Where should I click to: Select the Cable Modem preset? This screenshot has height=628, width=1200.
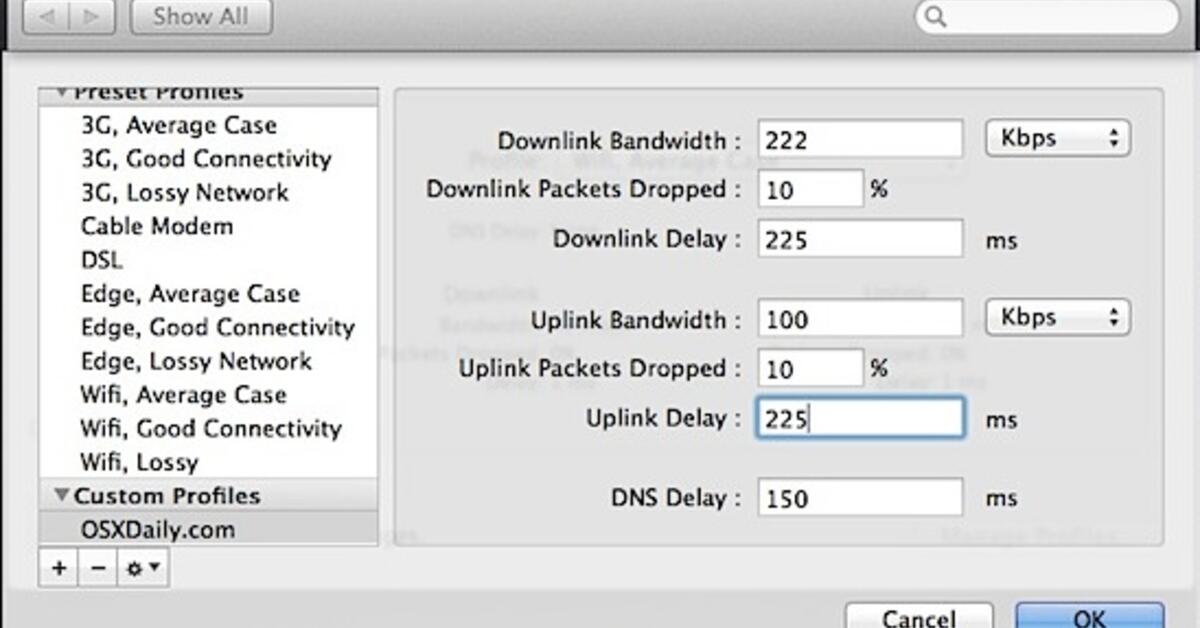tap(157, 226)
